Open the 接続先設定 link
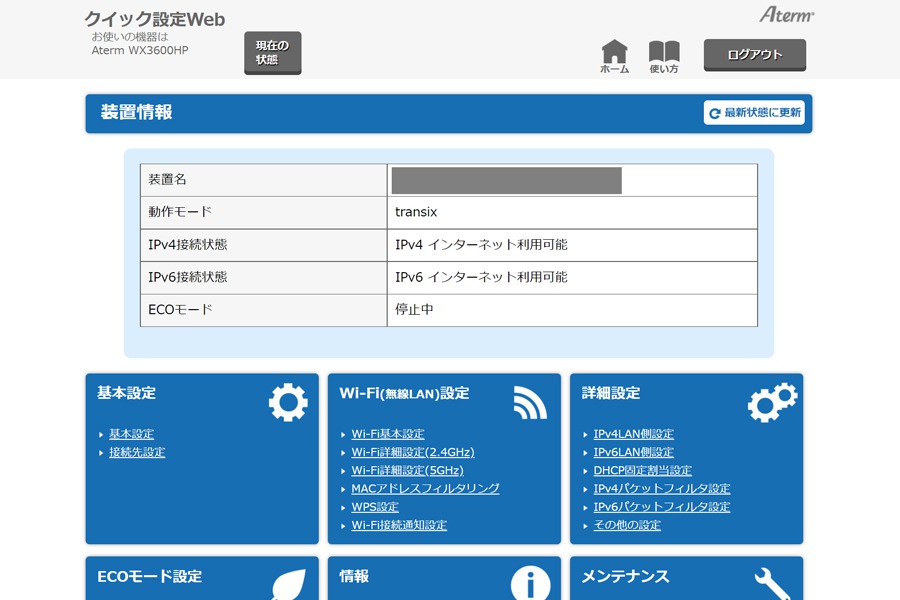This screenshot has height=600, width=900. tap(137, 452)
